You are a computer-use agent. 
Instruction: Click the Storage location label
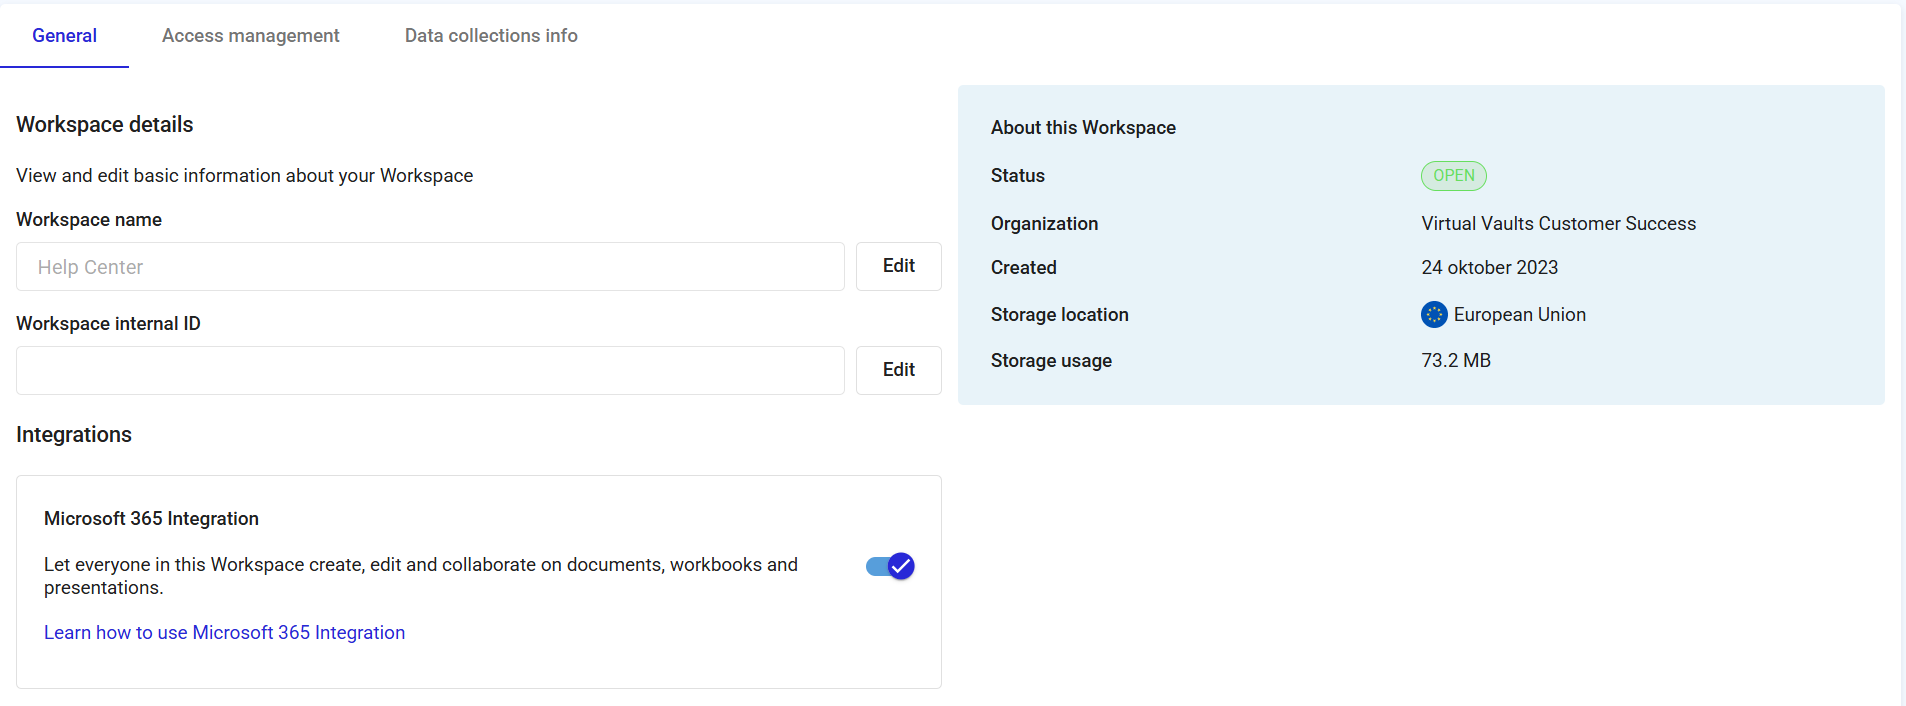pyautogui.click(x=1060, y=315)
